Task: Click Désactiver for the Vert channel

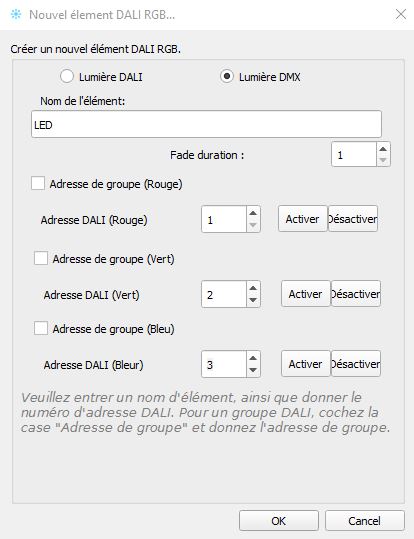Action: [x=356, y=294]
